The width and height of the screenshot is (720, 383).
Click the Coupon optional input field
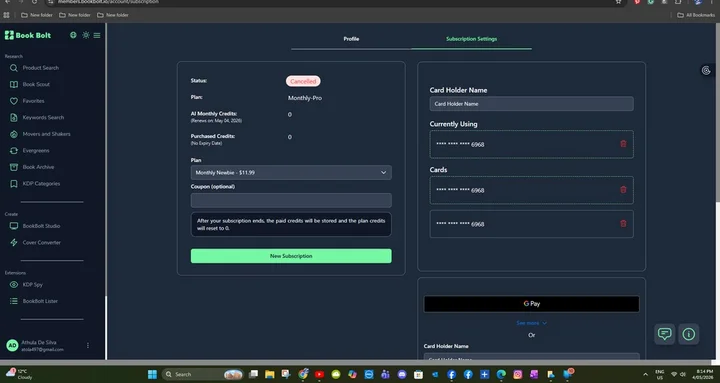pyautogui.click(x=291, y=200)
